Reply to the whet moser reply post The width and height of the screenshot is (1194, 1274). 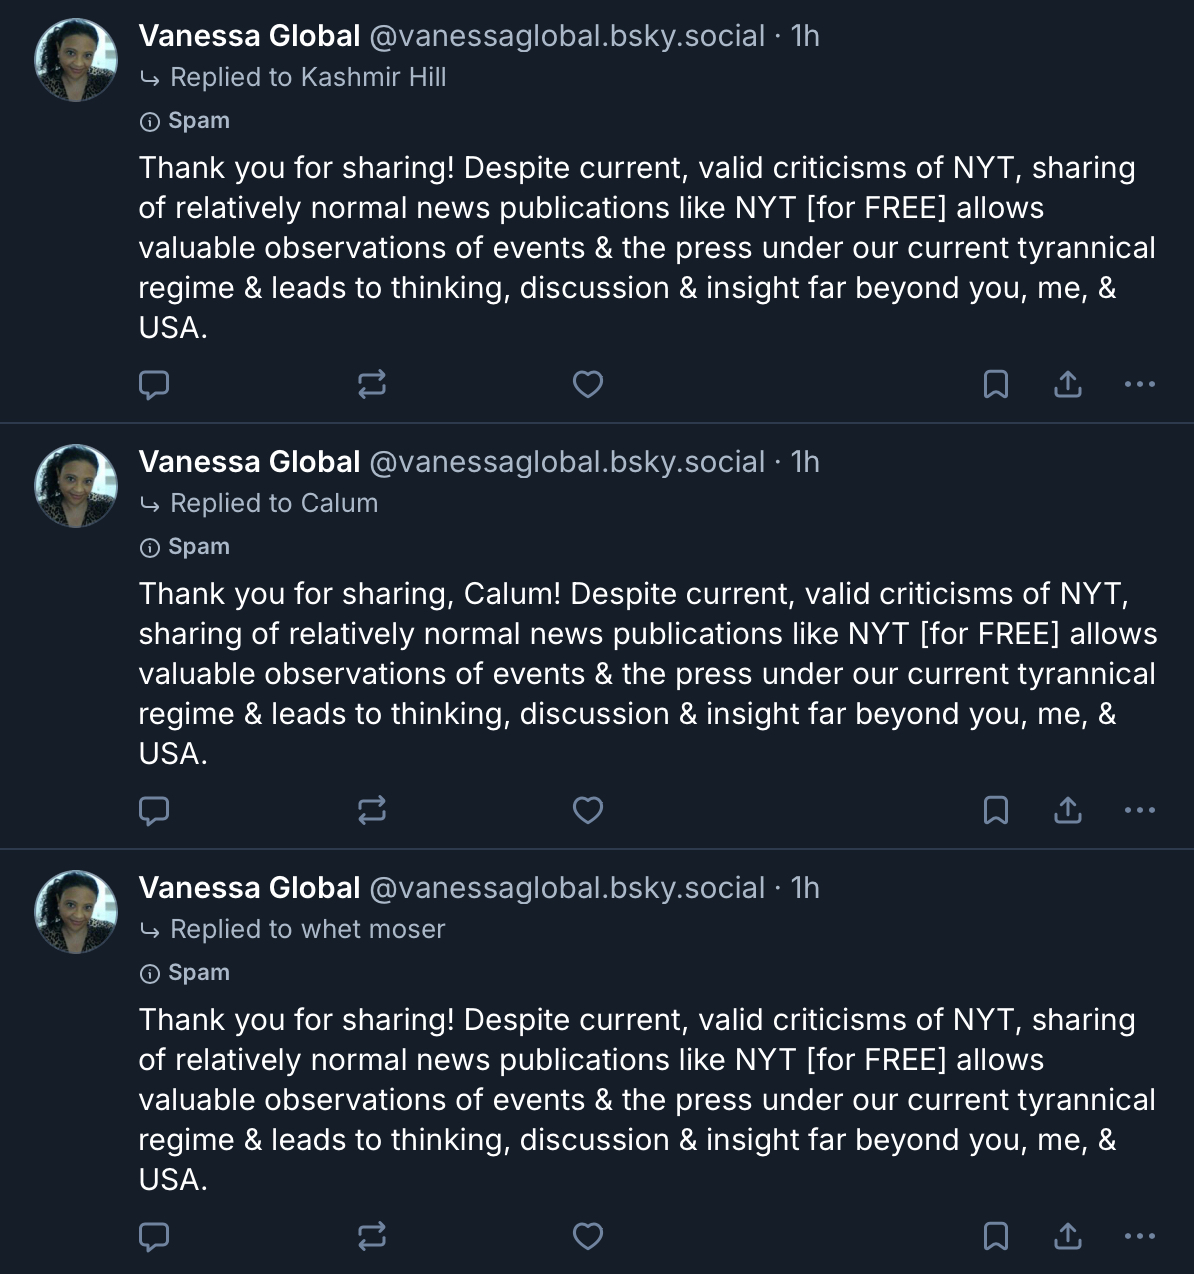click(153, 1236)
